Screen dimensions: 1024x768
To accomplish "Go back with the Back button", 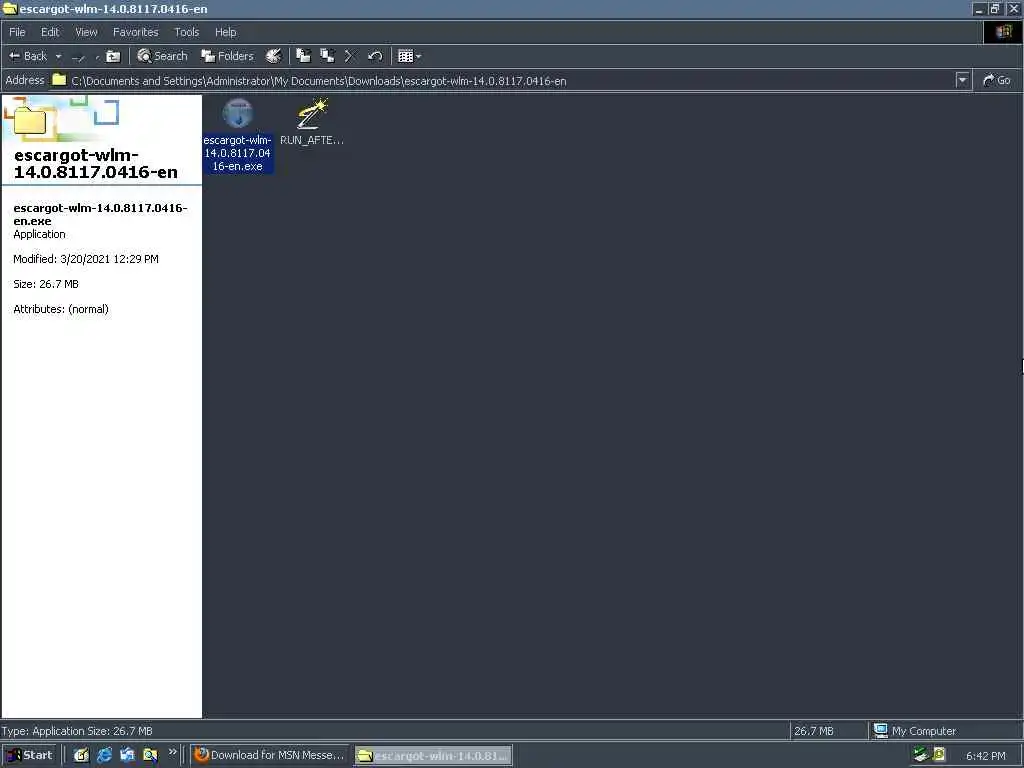I will click(27, 56).
